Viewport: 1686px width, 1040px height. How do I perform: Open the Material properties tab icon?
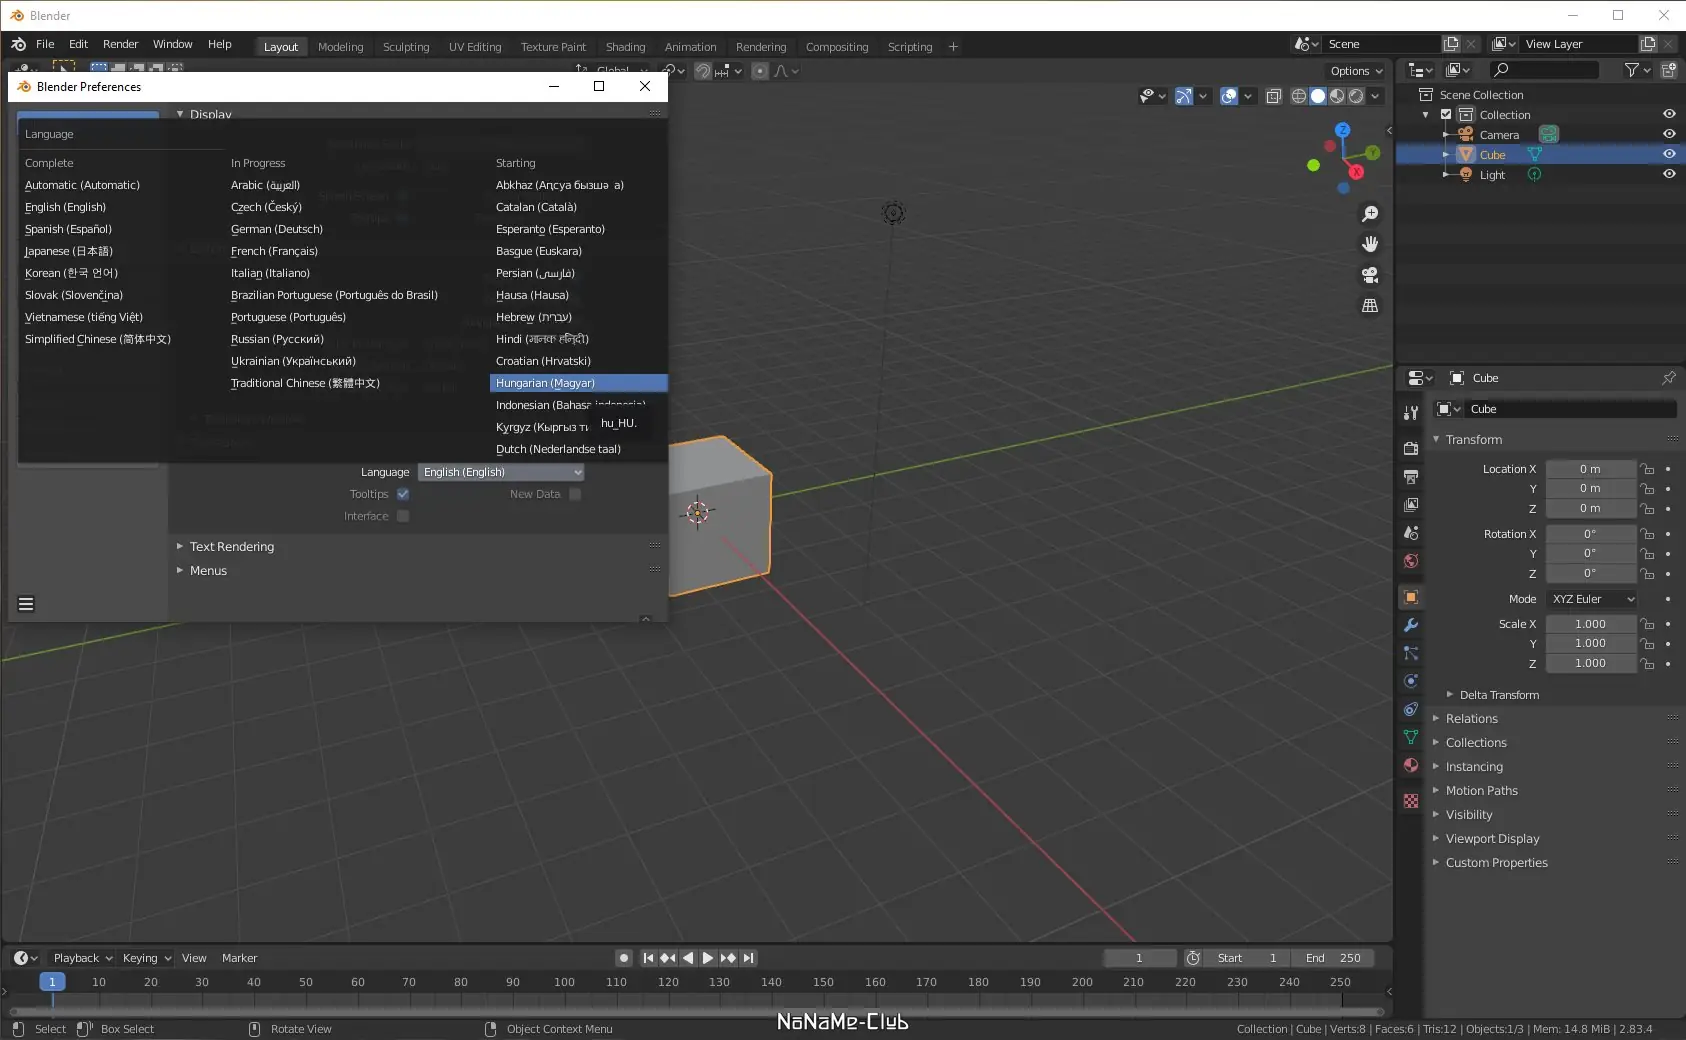(x=1411, y=765)
